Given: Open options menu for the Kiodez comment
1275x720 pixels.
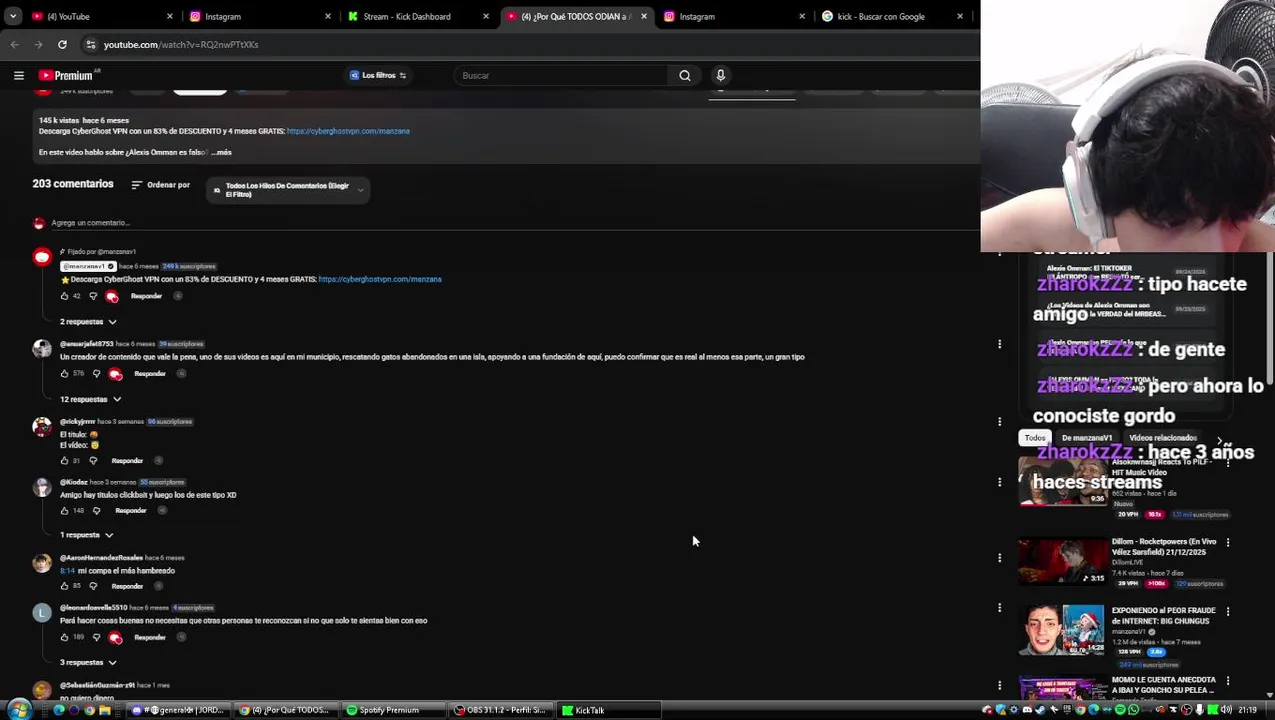Looking at the screenshot, I should tap(999, 482).
